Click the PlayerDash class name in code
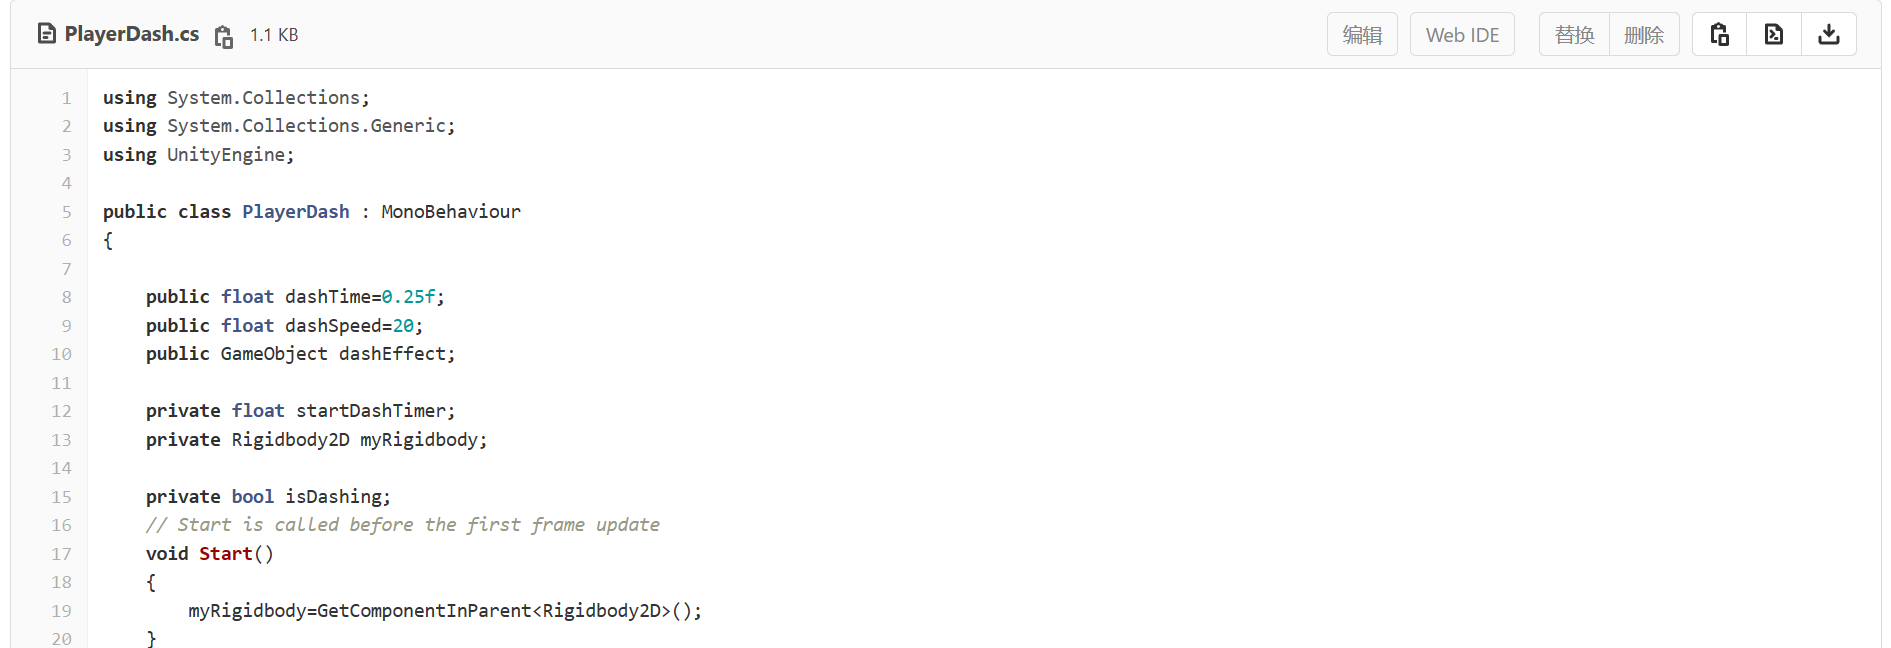 coord(296,212)
